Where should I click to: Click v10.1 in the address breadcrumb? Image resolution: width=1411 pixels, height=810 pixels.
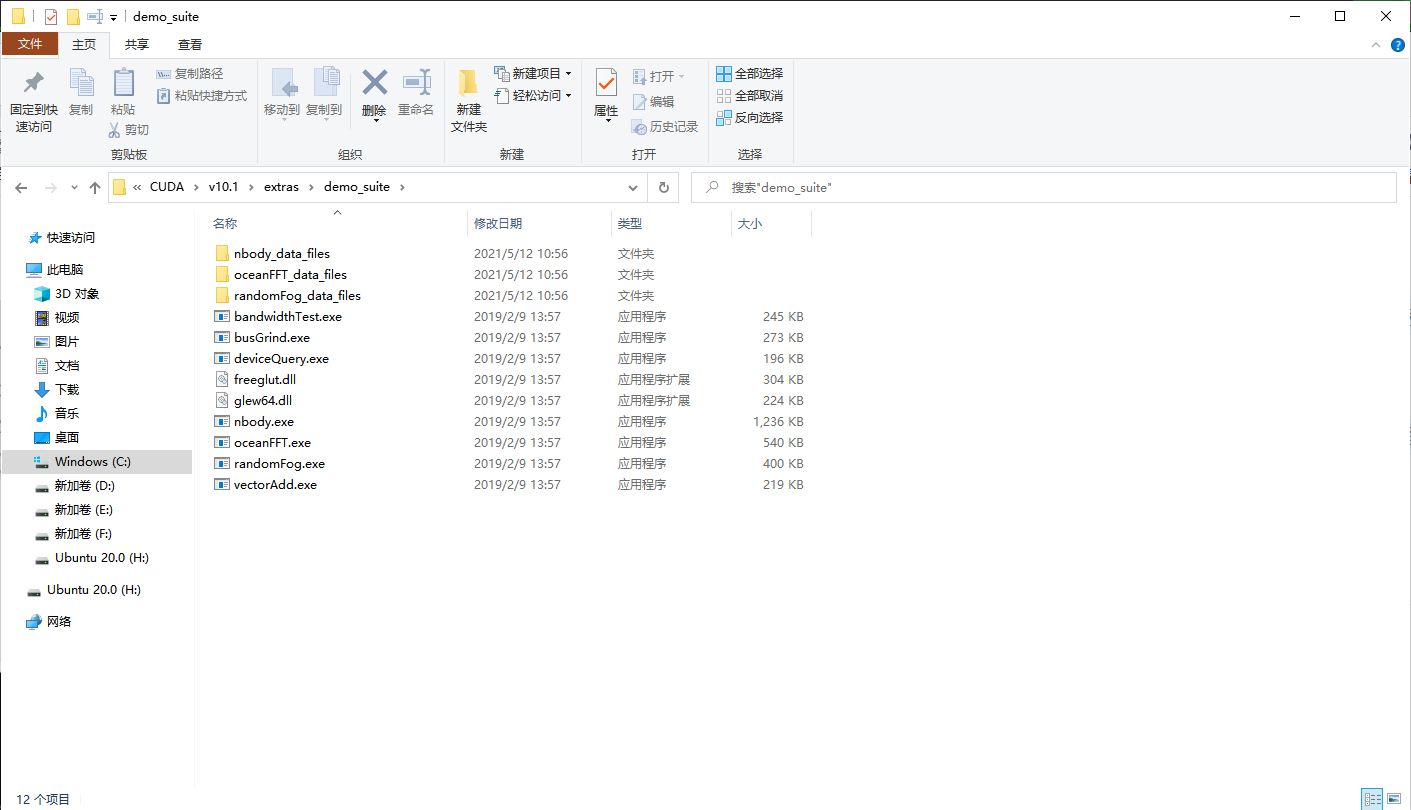pos(226,187)
